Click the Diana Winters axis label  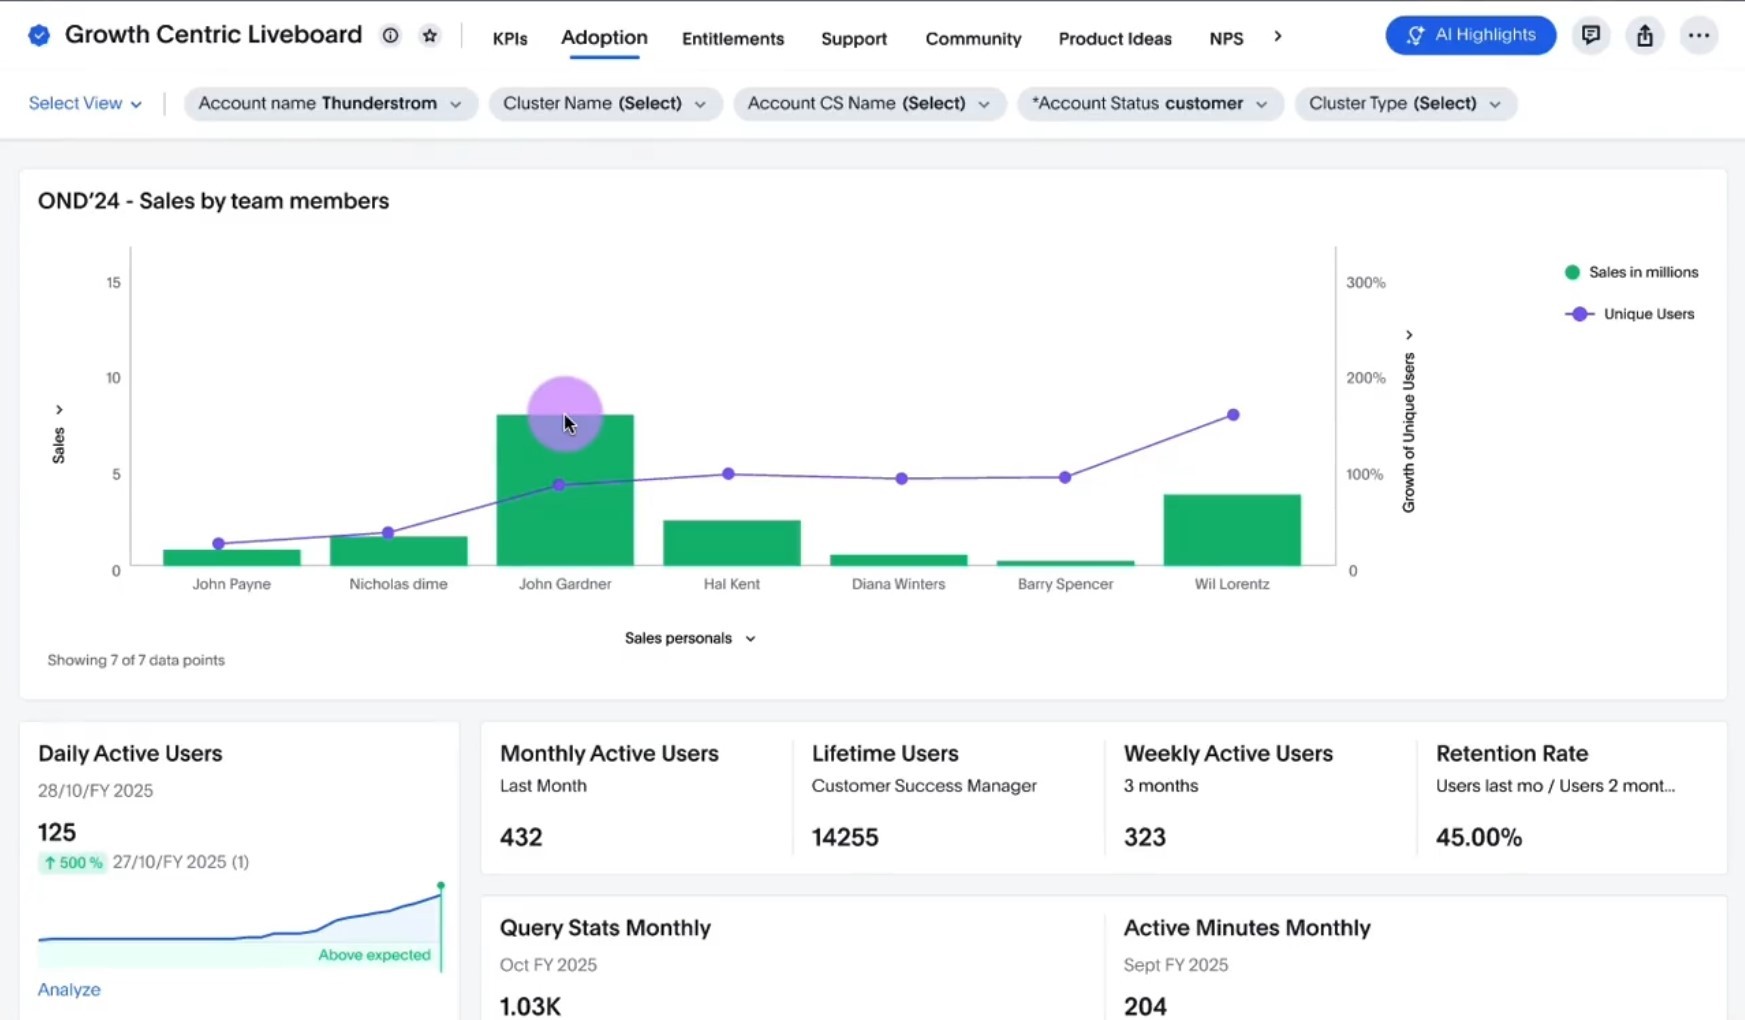[x=898, y=584]
